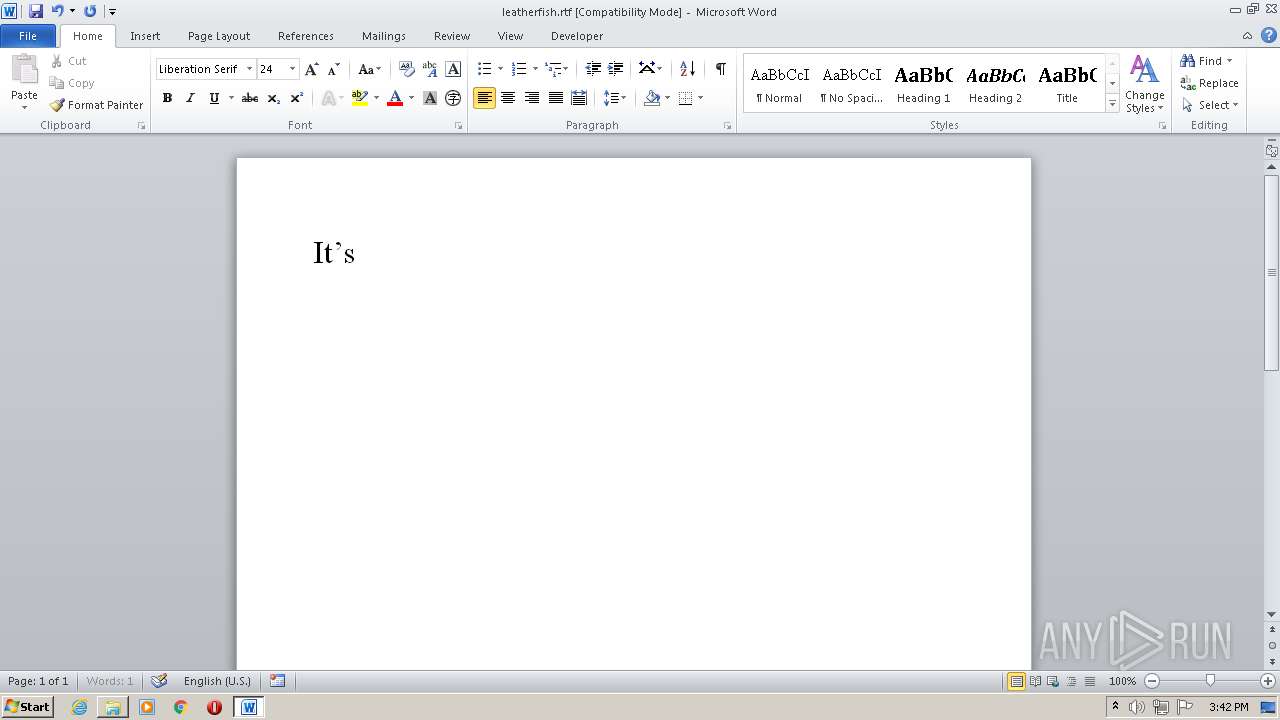The image size is (1280, 720).
Task: Switch to Web Layout view
Action: point(1053,681)
